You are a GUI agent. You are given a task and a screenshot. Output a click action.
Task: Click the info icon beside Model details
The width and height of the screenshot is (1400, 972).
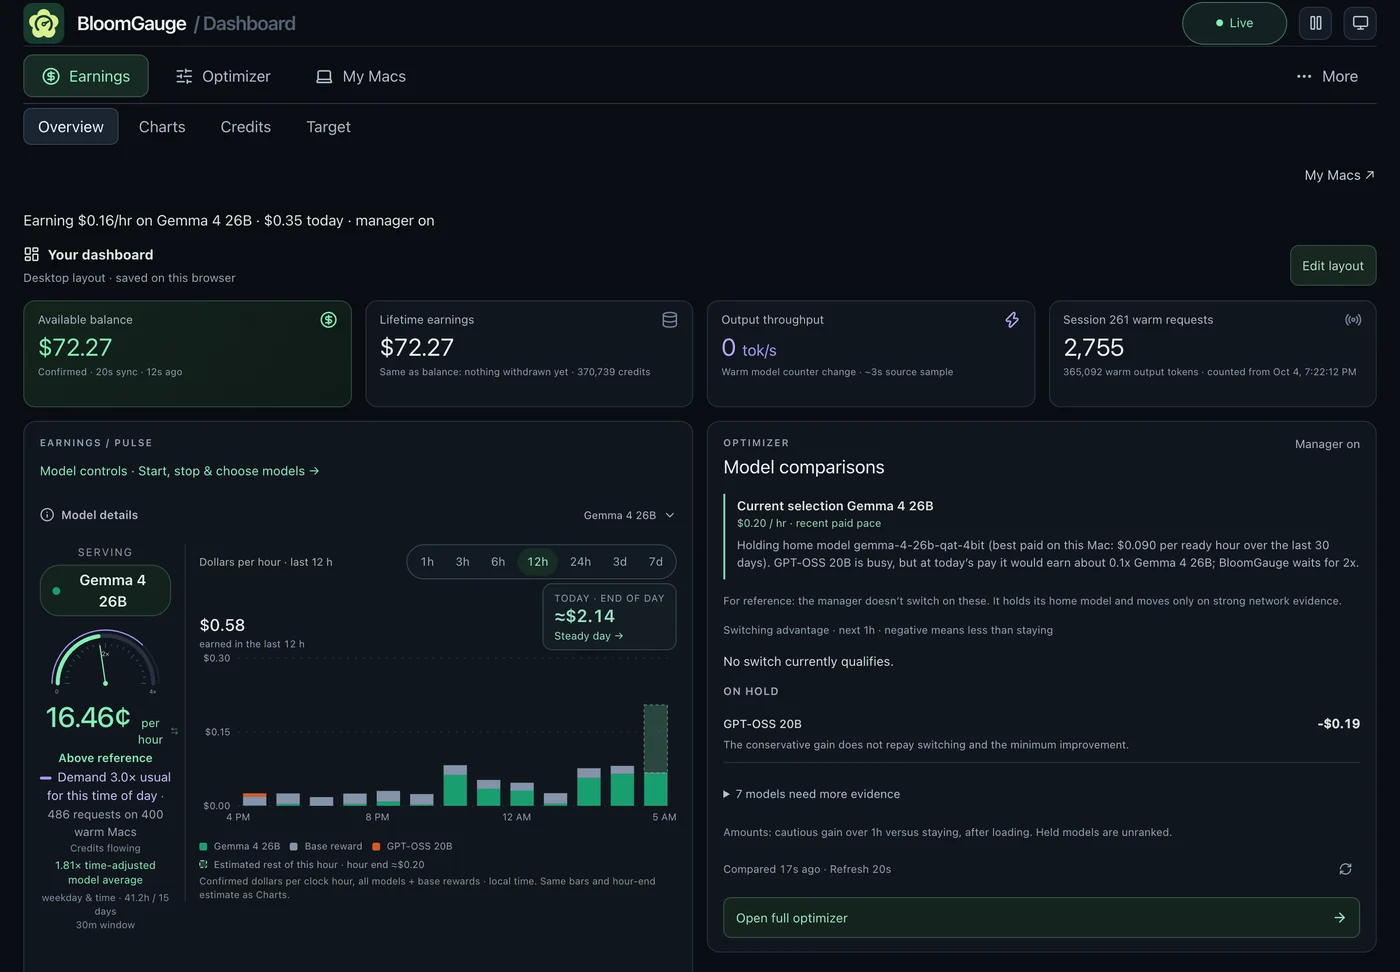tap(47, 515)
